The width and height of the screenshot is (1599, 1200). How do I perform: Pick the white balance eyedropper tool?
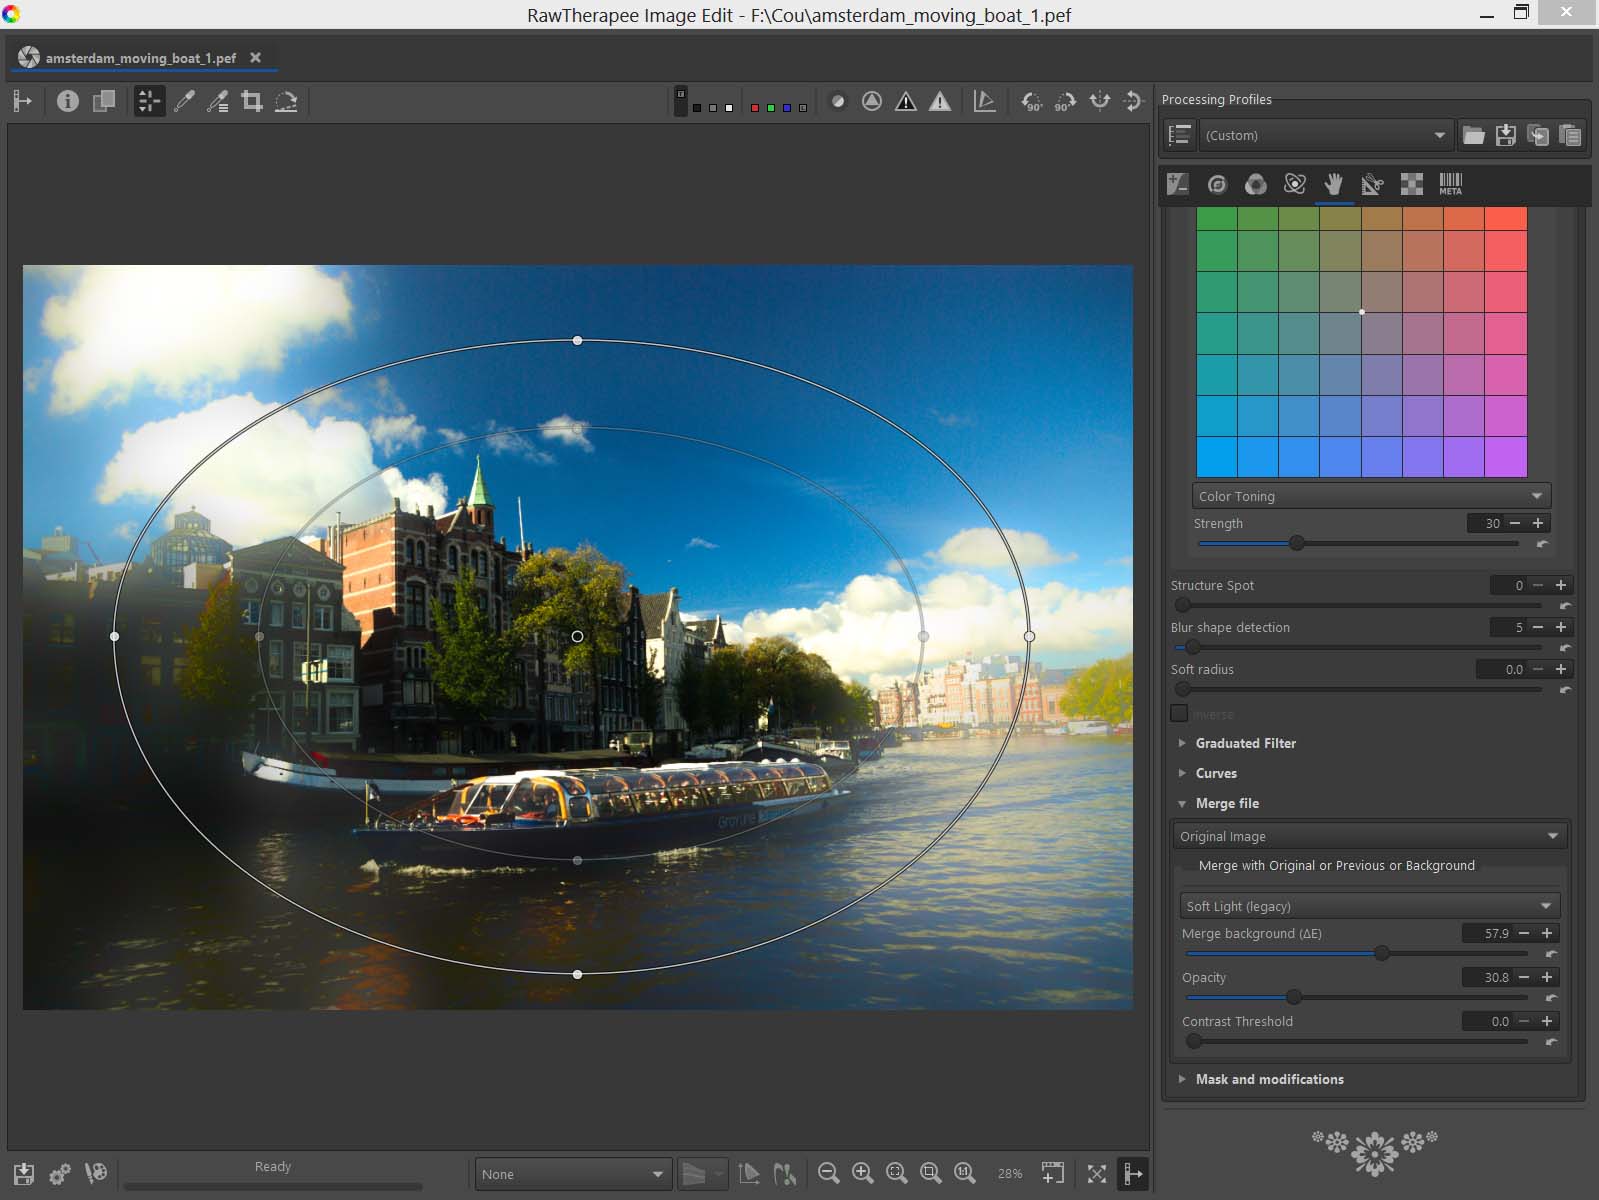click(184, 101)
